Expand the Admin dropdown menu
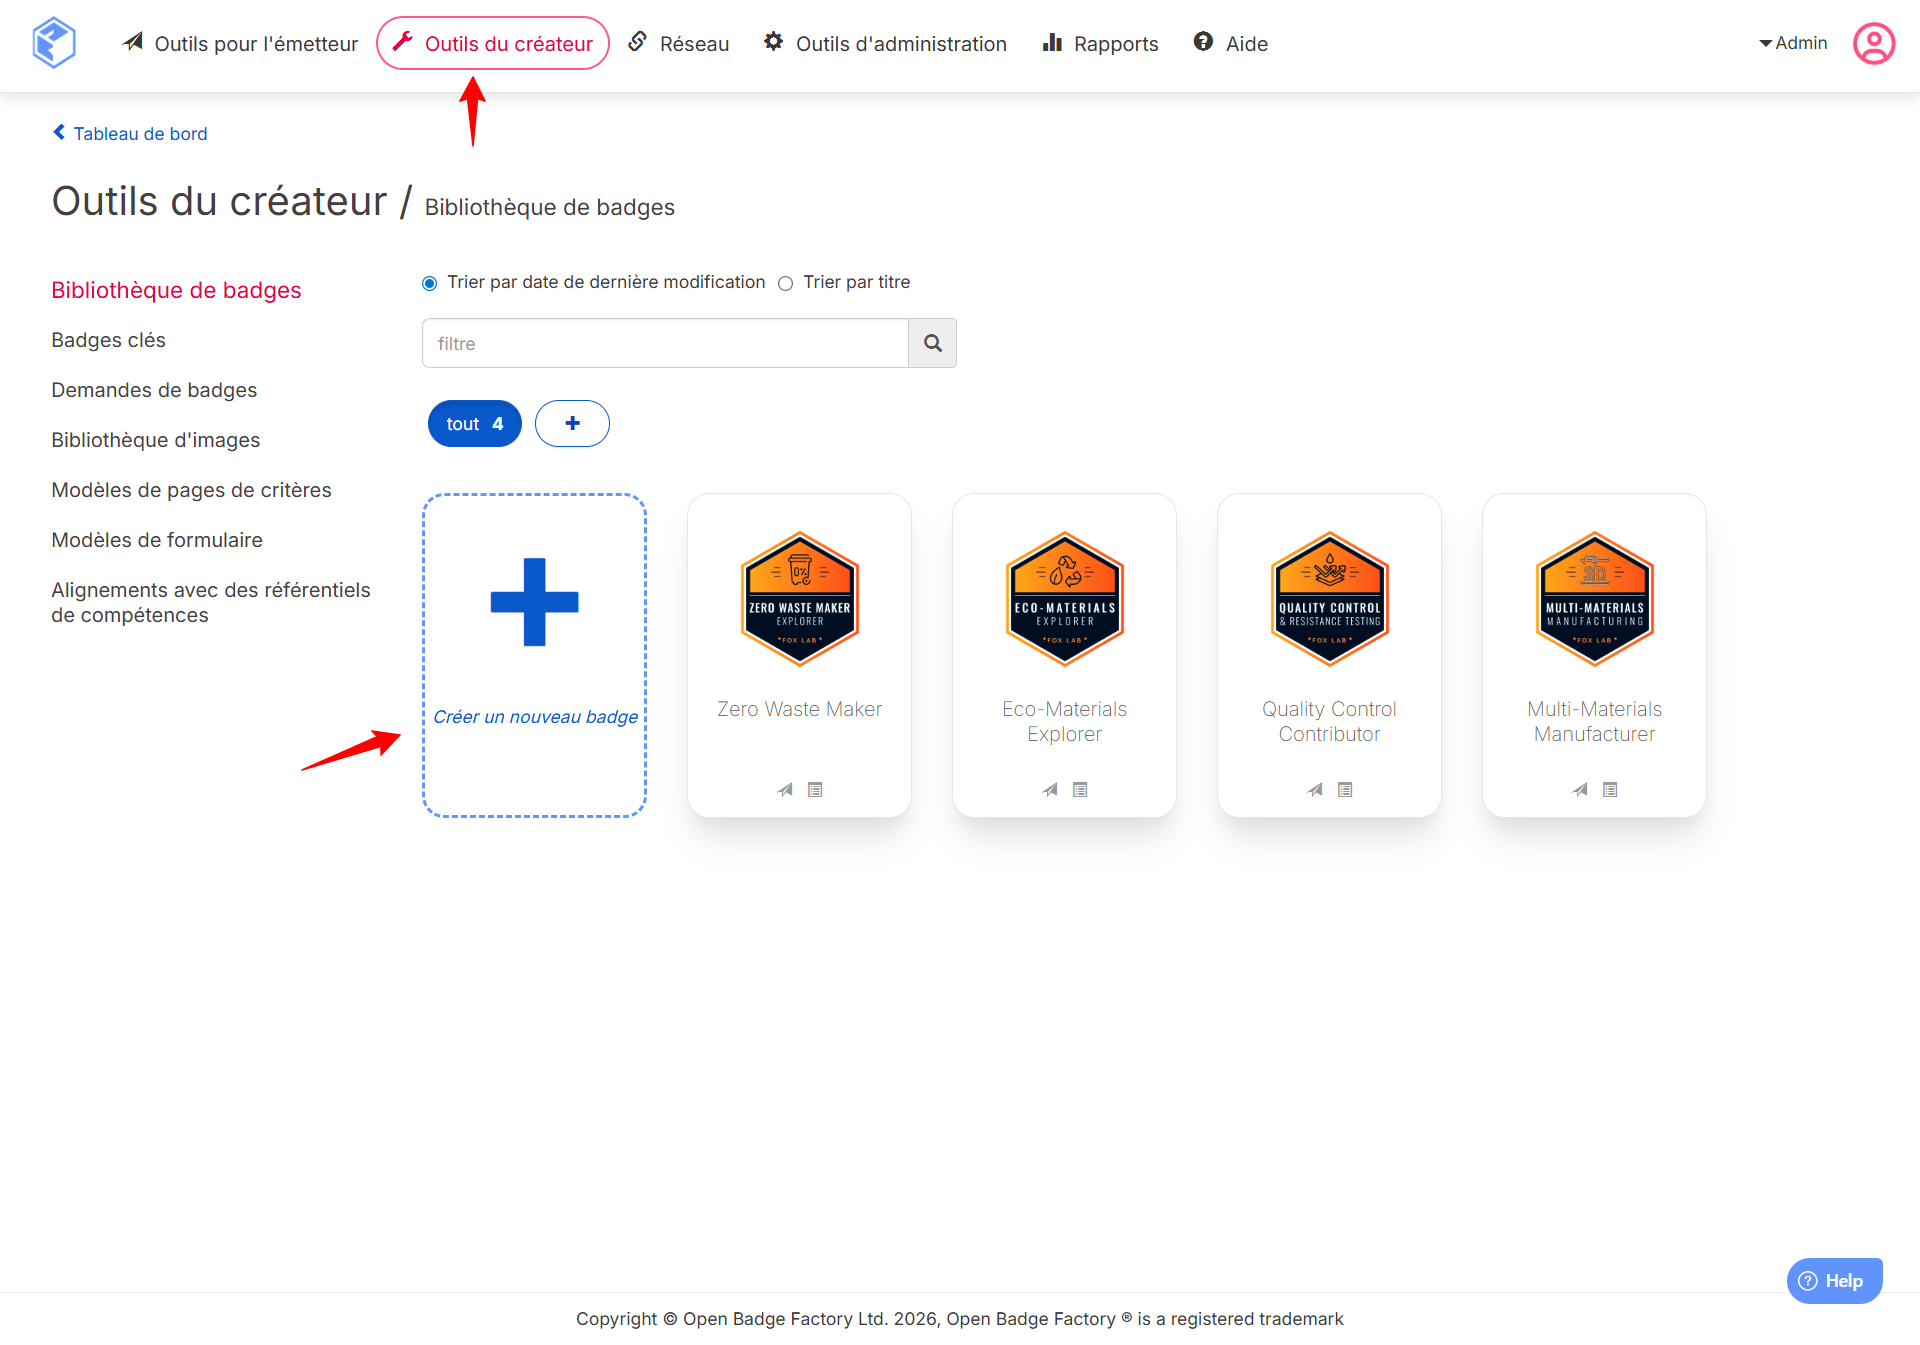Screen dimensions: 1920x1345 pyautogui.click(x=1793, y=43)
